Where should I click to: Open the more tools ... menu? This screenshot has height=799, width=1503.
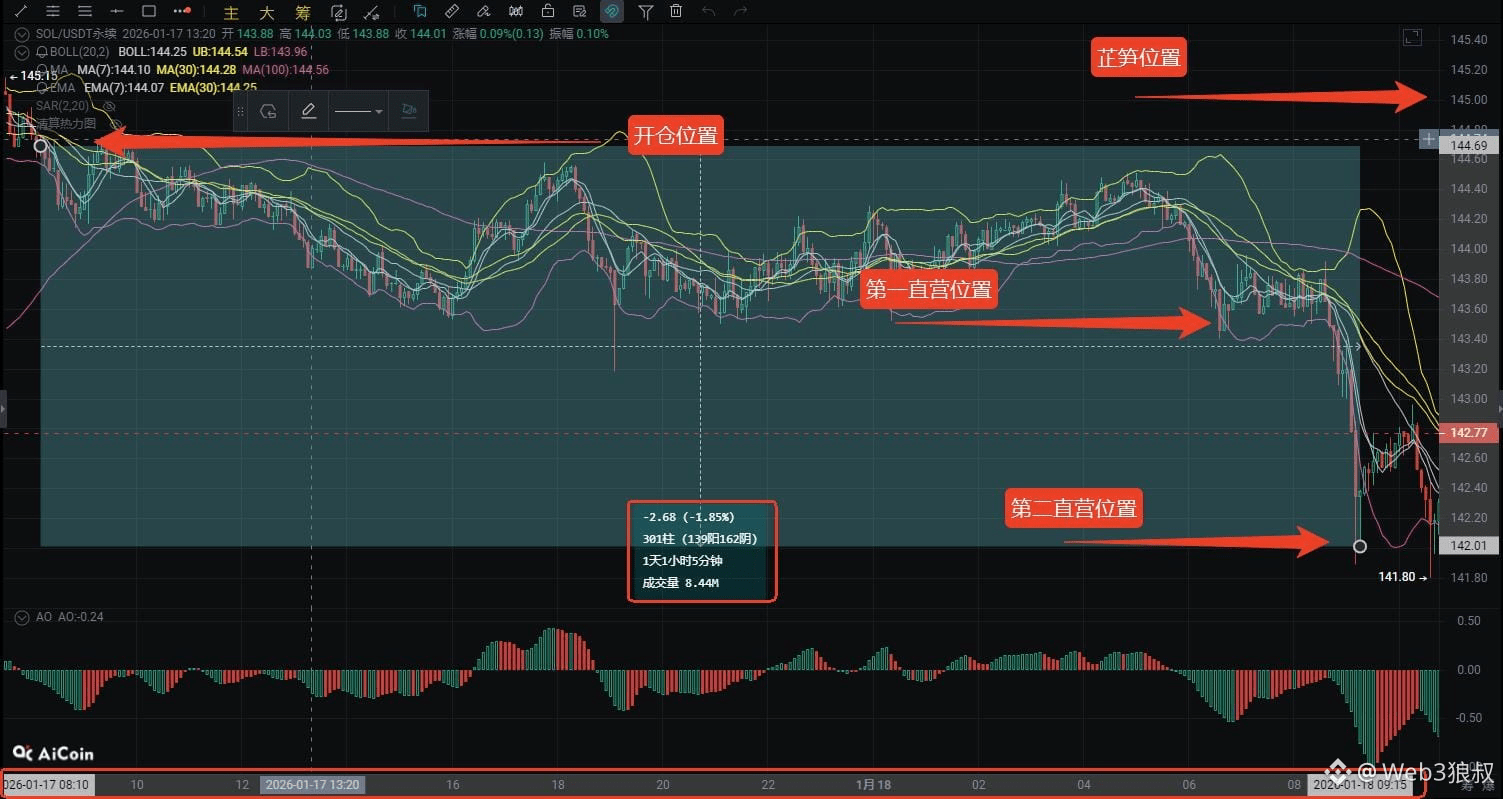tap(181, 11)
